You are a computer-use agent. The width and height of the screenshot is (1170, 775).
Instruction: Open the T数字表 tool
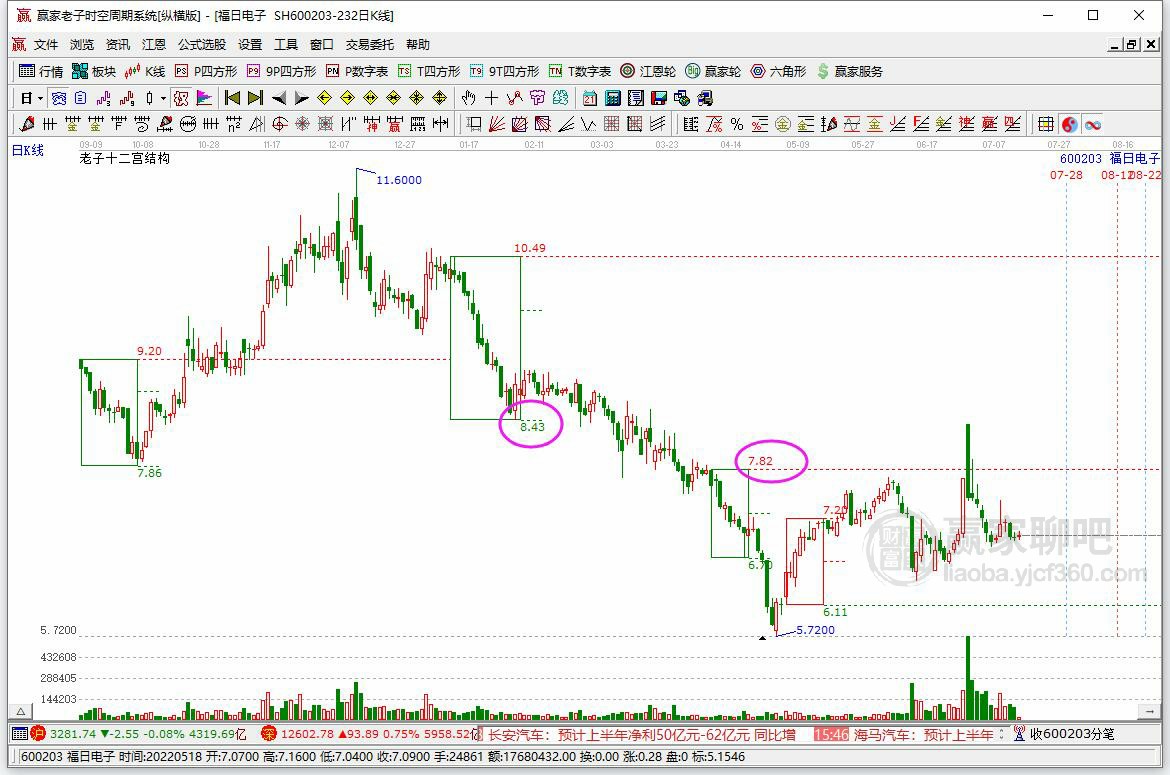coord(580,71)
